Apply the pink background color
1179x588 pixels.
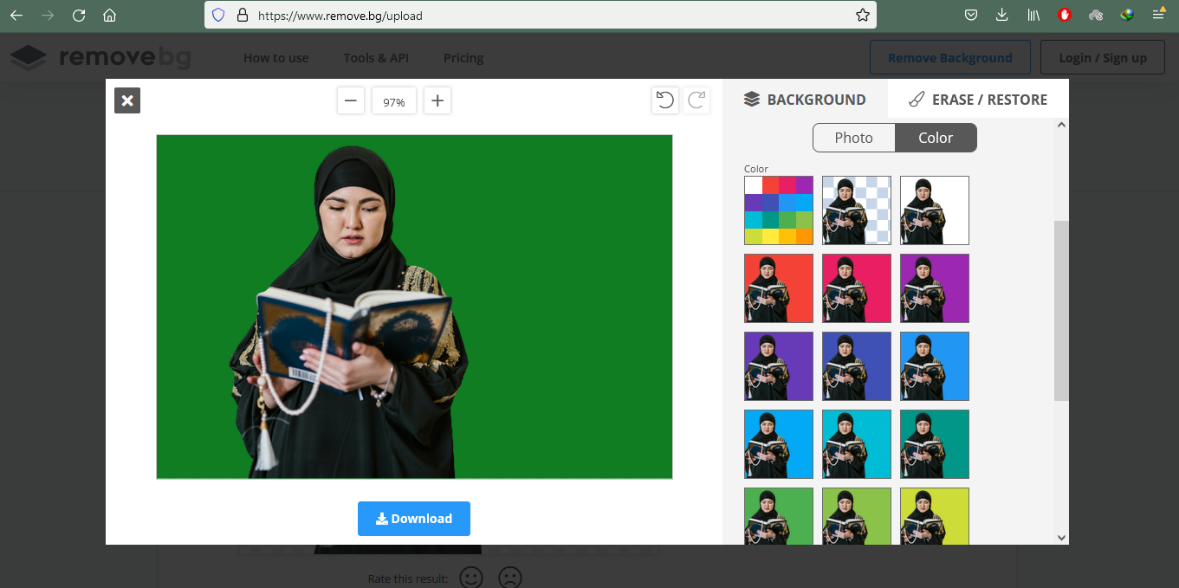856,288
